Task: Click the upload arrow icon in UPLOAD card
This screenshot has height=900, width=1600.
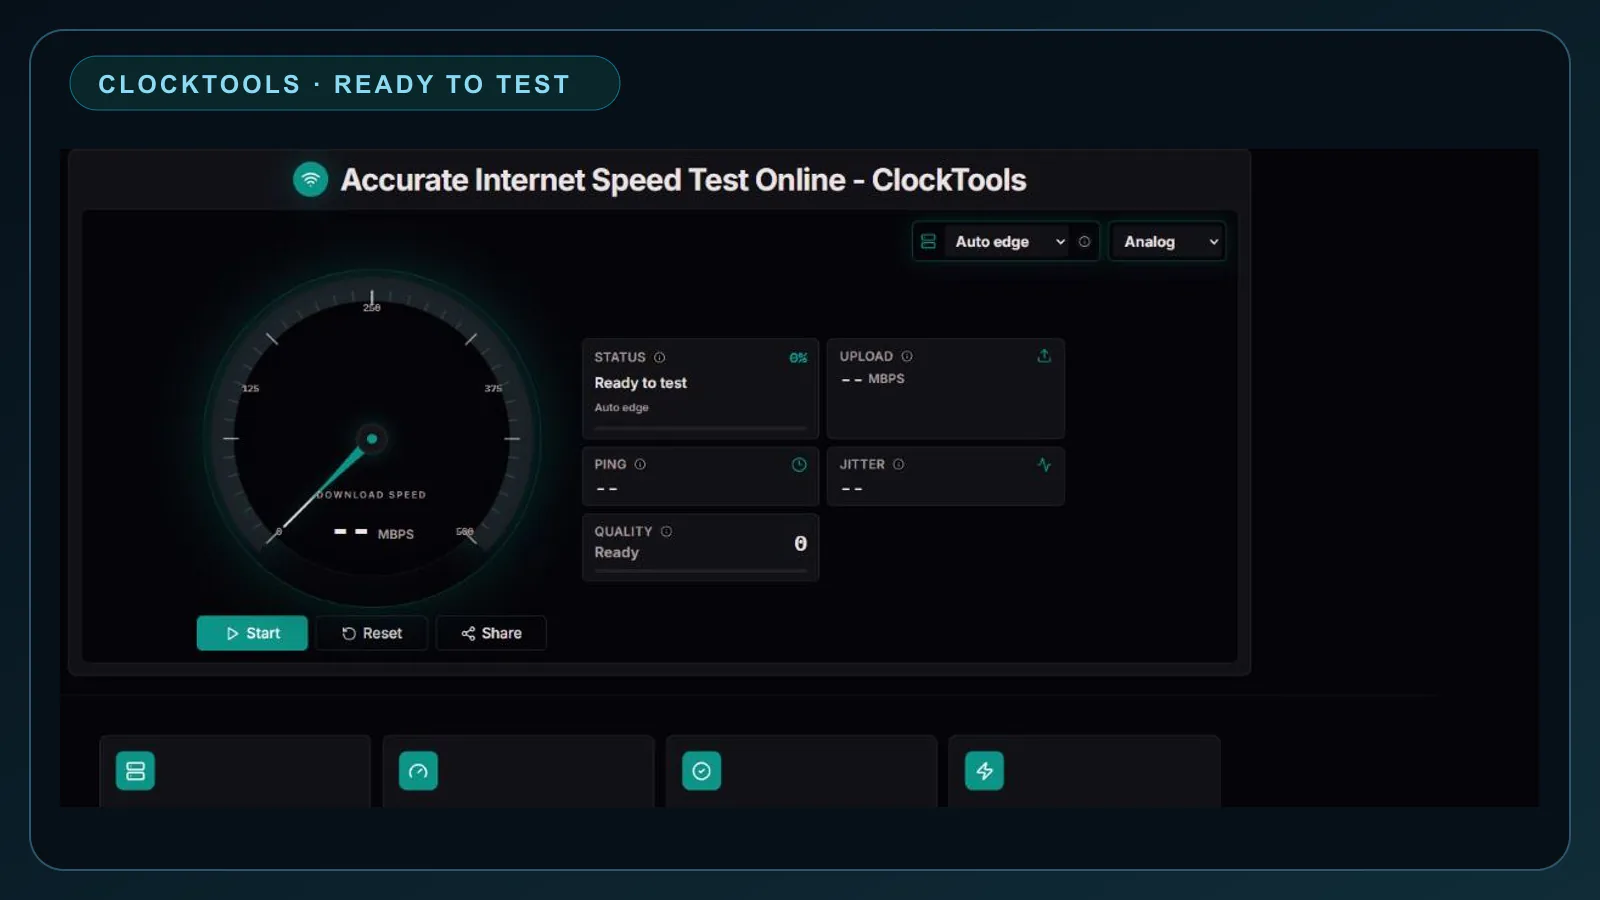Action: 1044,356
